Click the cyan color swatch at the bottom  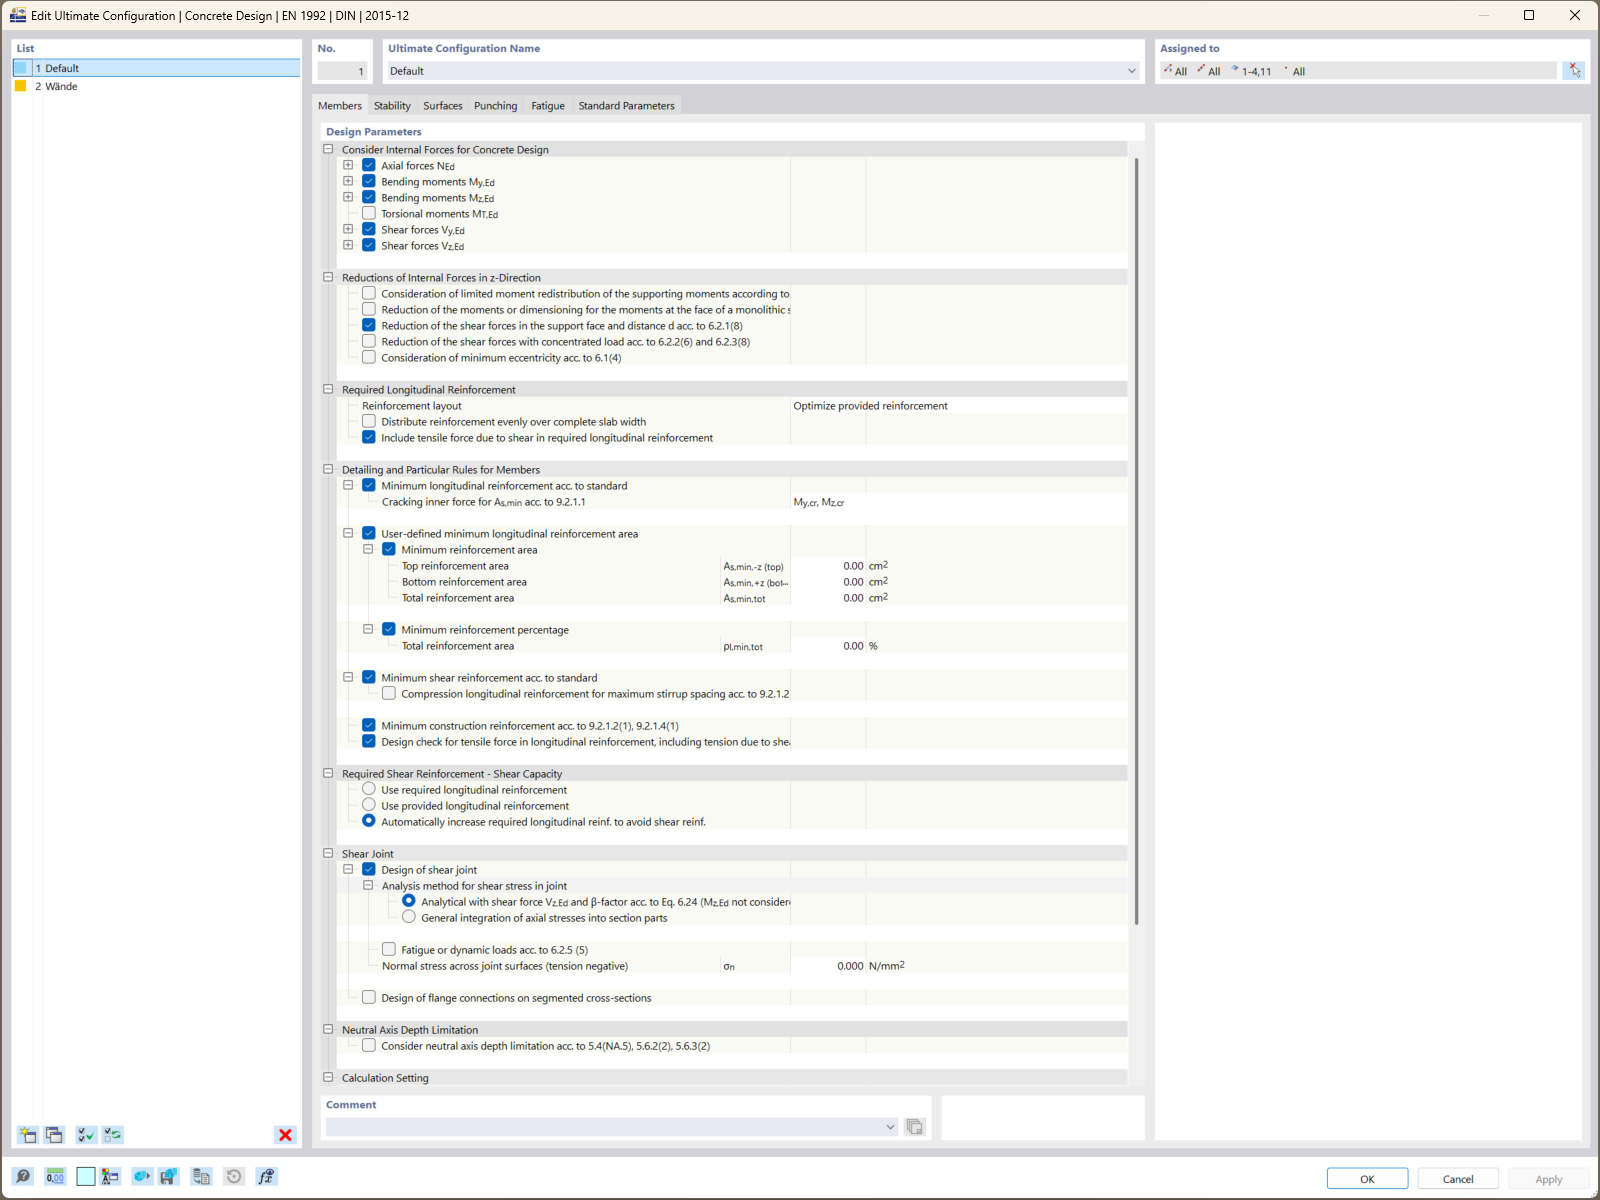86,1176
